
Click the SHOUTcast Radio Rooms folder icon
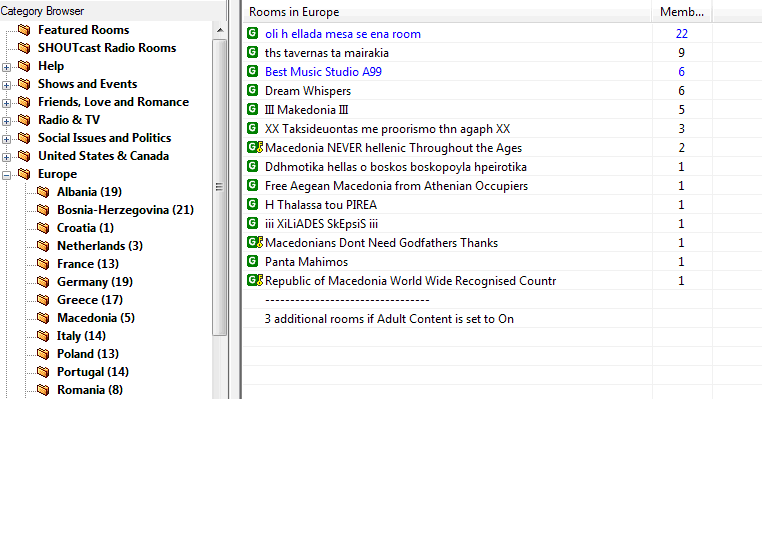click(x=24, y=48)
